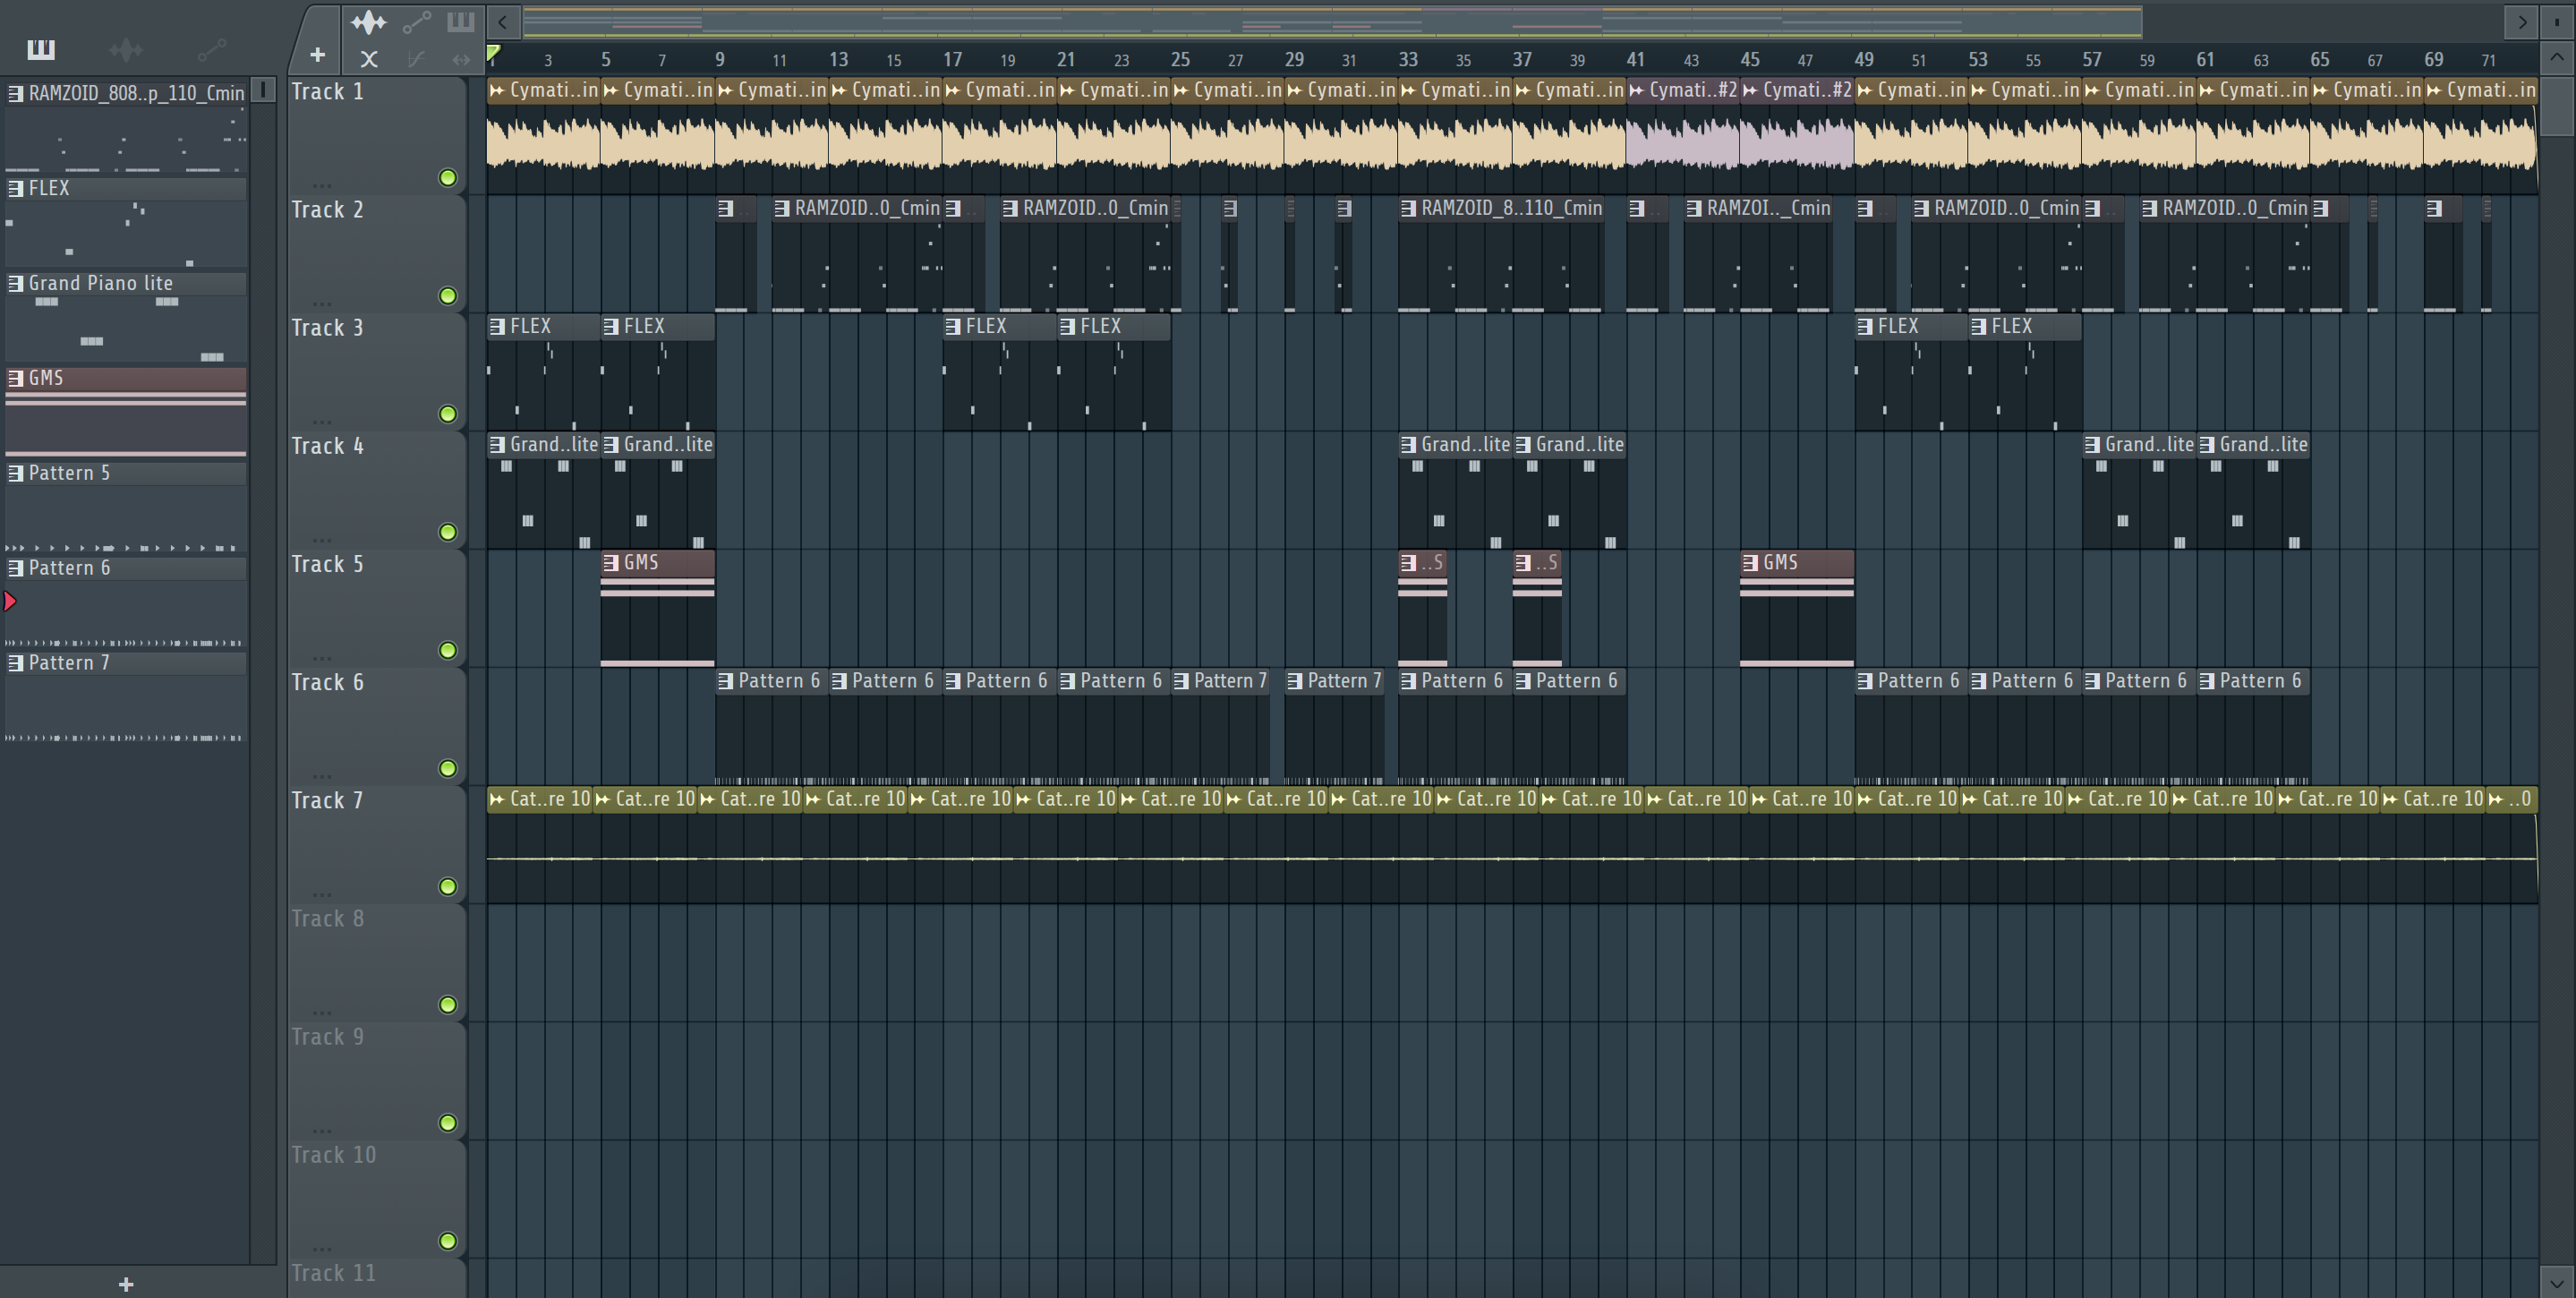Select the FLEX pattern in the picker

[126, 188]
